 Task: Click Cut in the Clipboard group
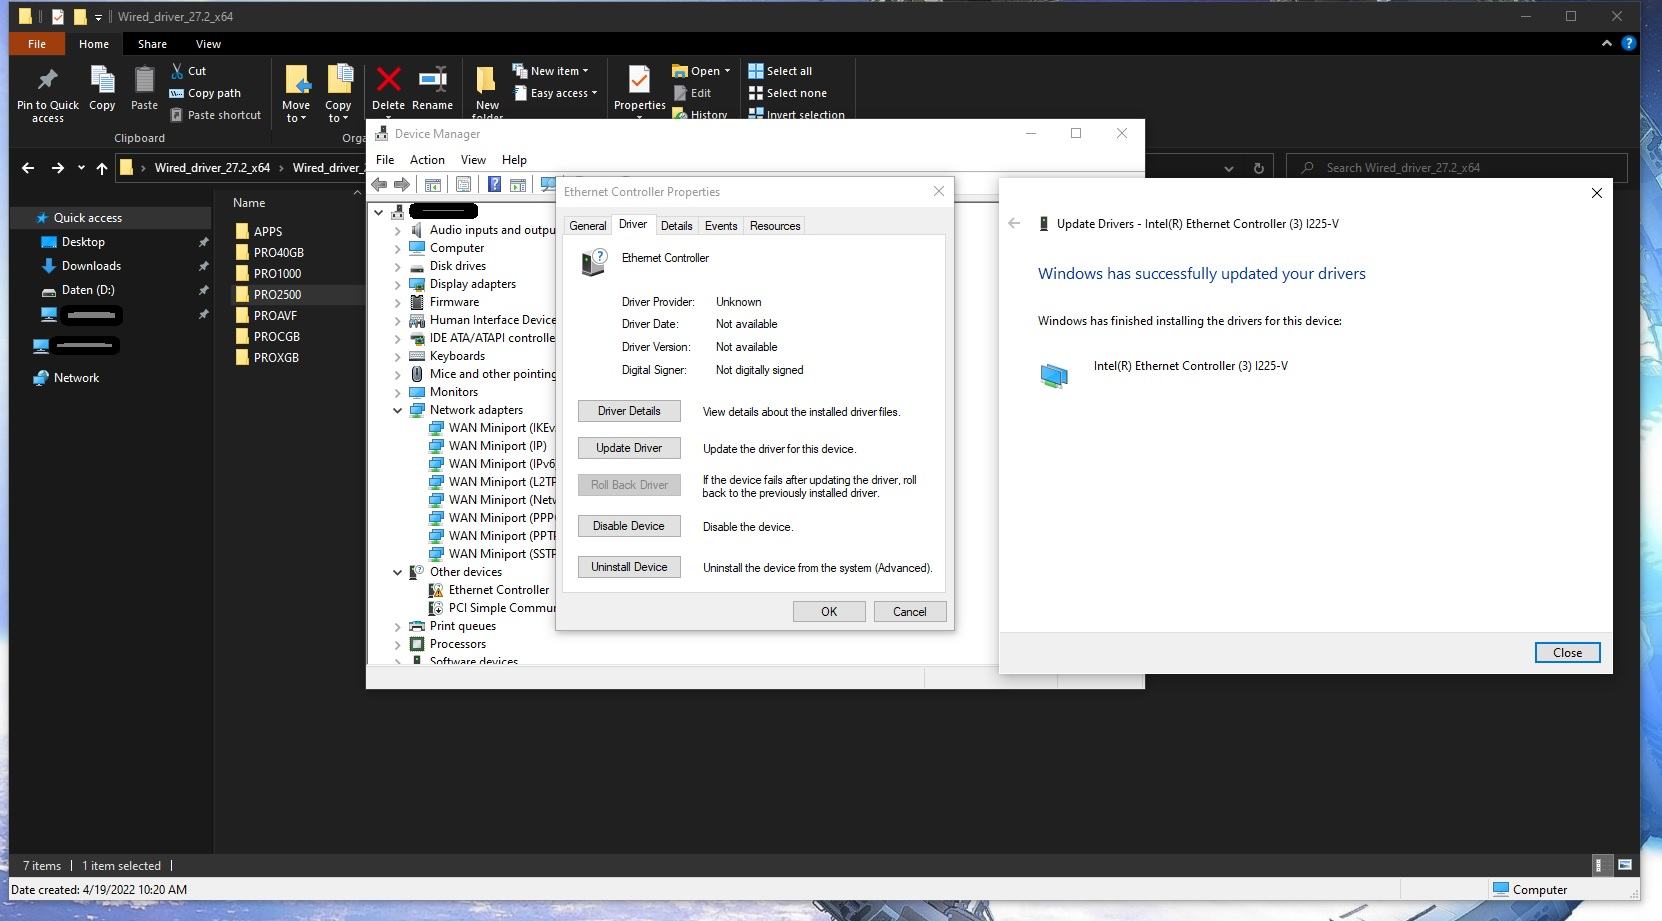188,71
